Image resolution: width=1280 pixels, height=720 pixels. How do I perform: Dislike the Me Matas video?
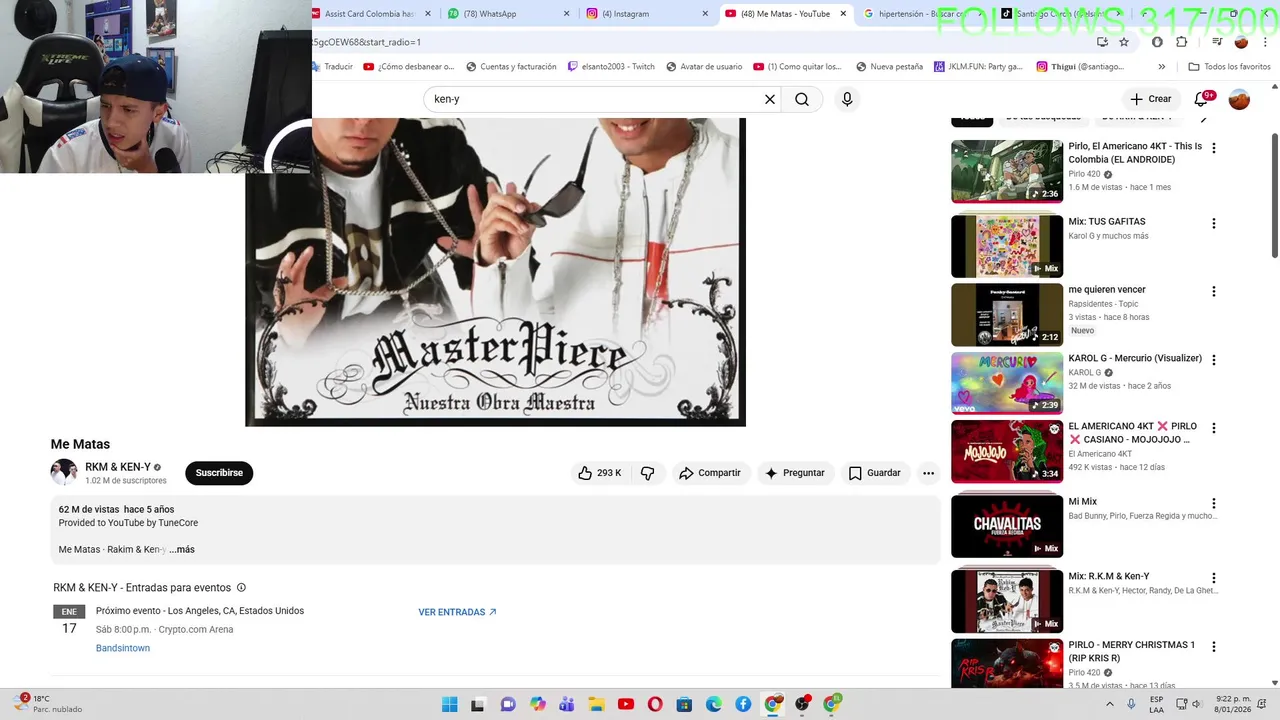[x=648, y=473]
